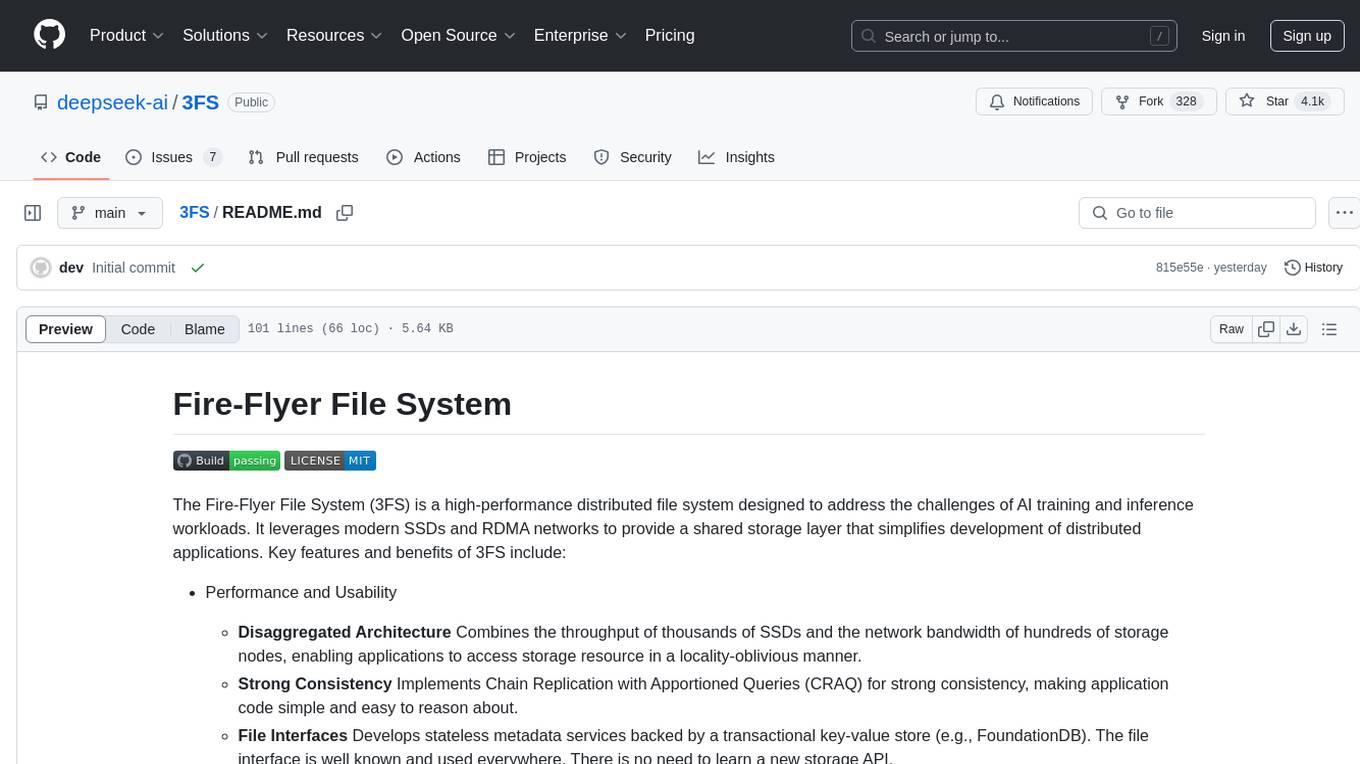Go to the Pricing page
This screenshot has width=1360, height=764.
(670, 35)
